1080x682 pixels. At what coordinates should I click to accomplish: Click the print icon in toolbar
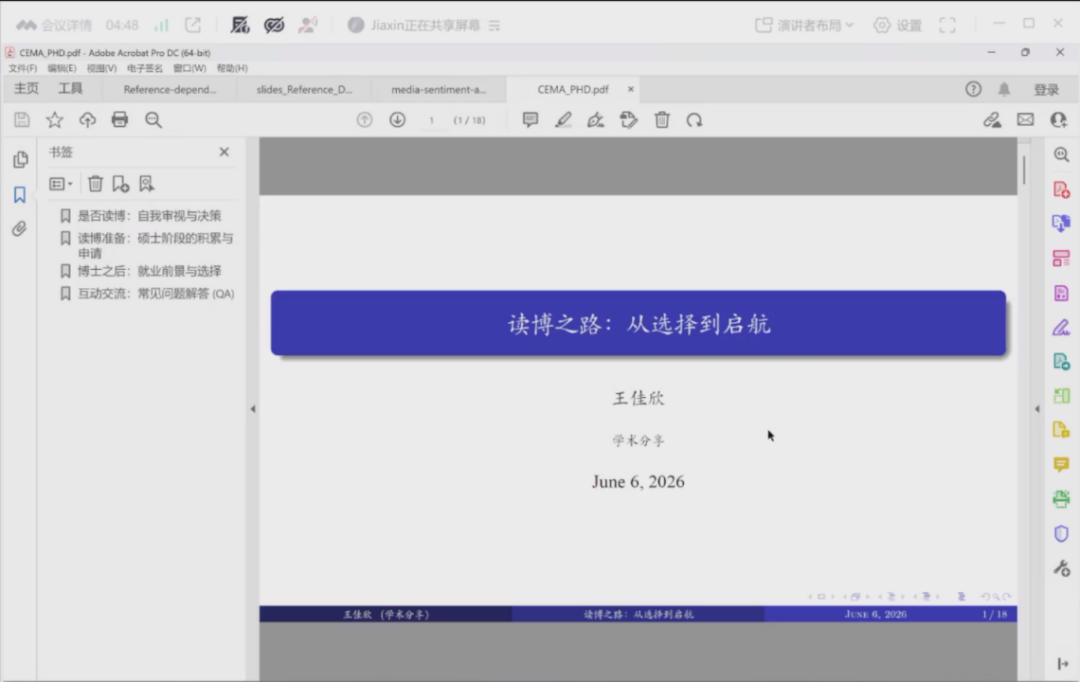tap(120, 120)
